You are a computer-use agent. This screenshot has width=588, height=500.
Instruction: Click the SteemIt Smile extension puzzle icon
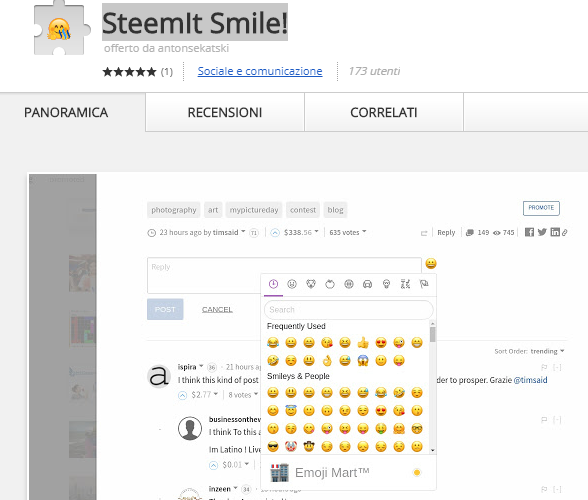point(62,28)
